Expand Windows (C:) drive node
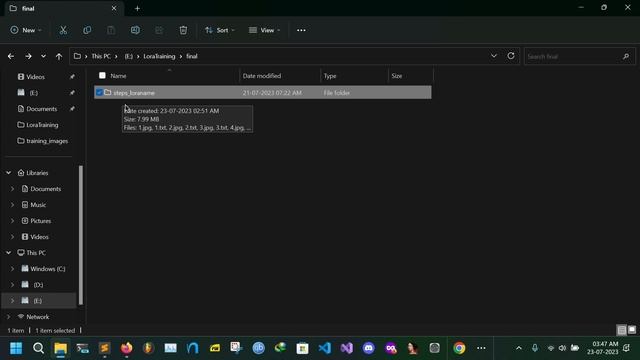Image resolution: width=640 pixels, height=360 pixels. [x=12, y=269]
